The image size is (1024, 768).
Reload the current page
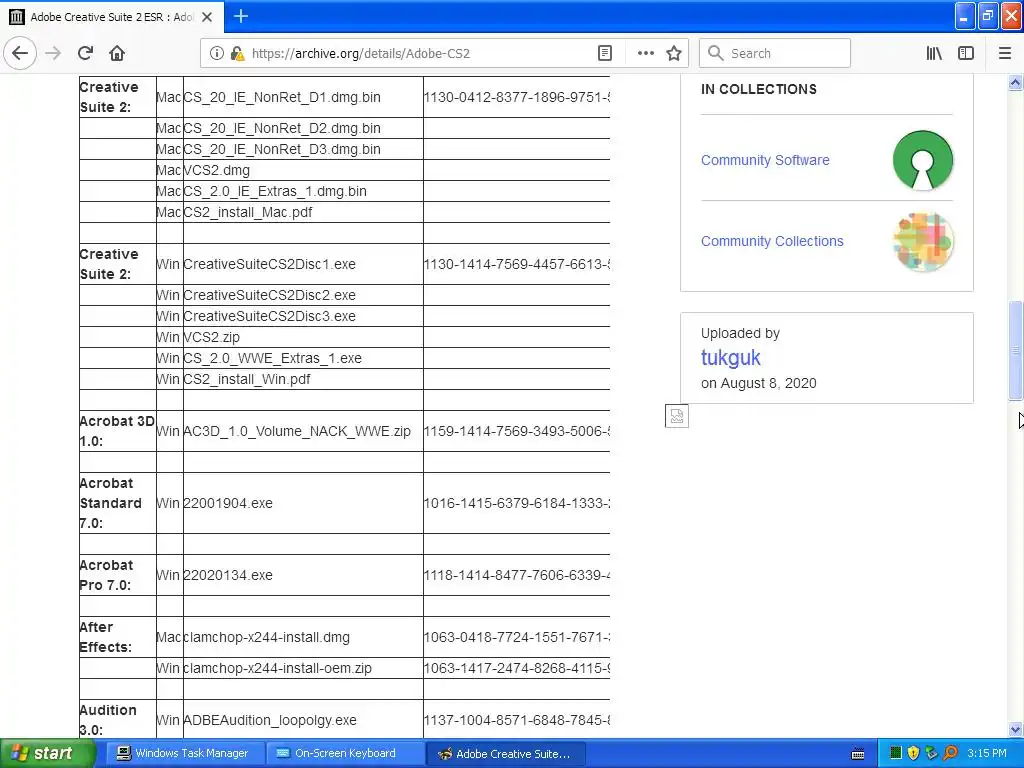click(x=86, y=53)
